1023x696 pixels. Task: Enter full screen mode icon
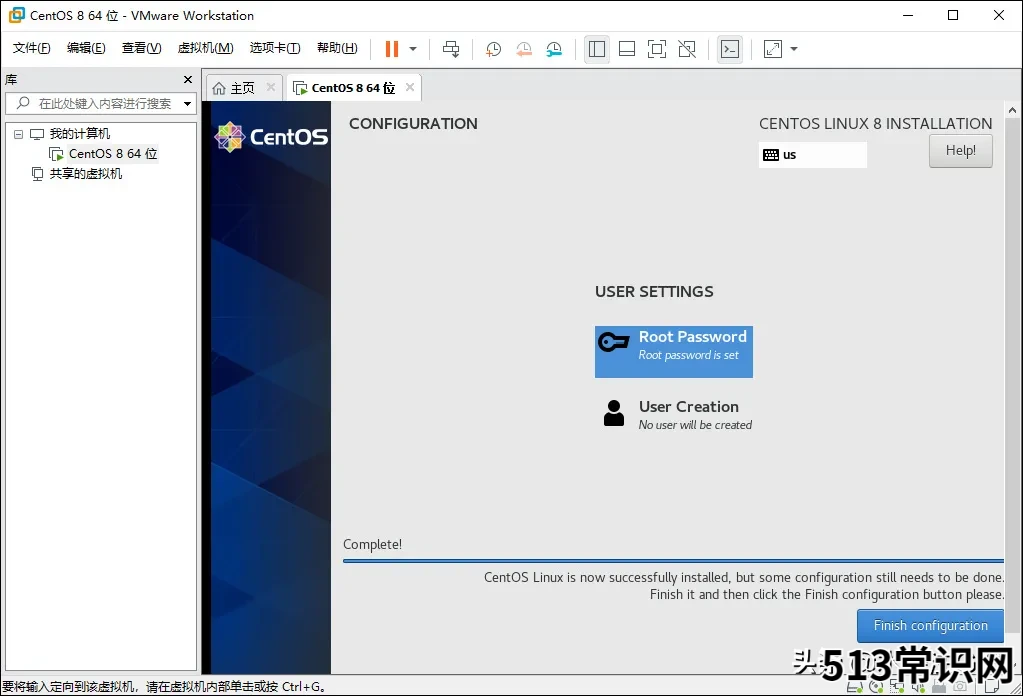tap(657, 49)
